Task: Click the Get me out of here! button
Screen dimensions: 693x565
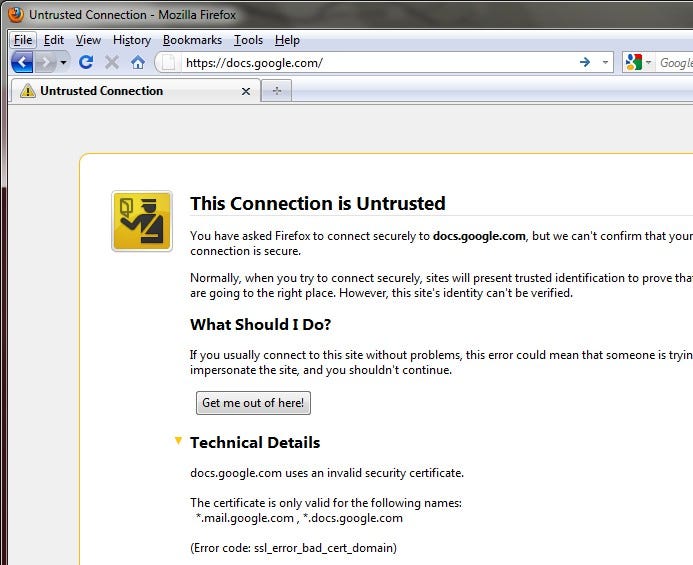Action: [253, 403]
